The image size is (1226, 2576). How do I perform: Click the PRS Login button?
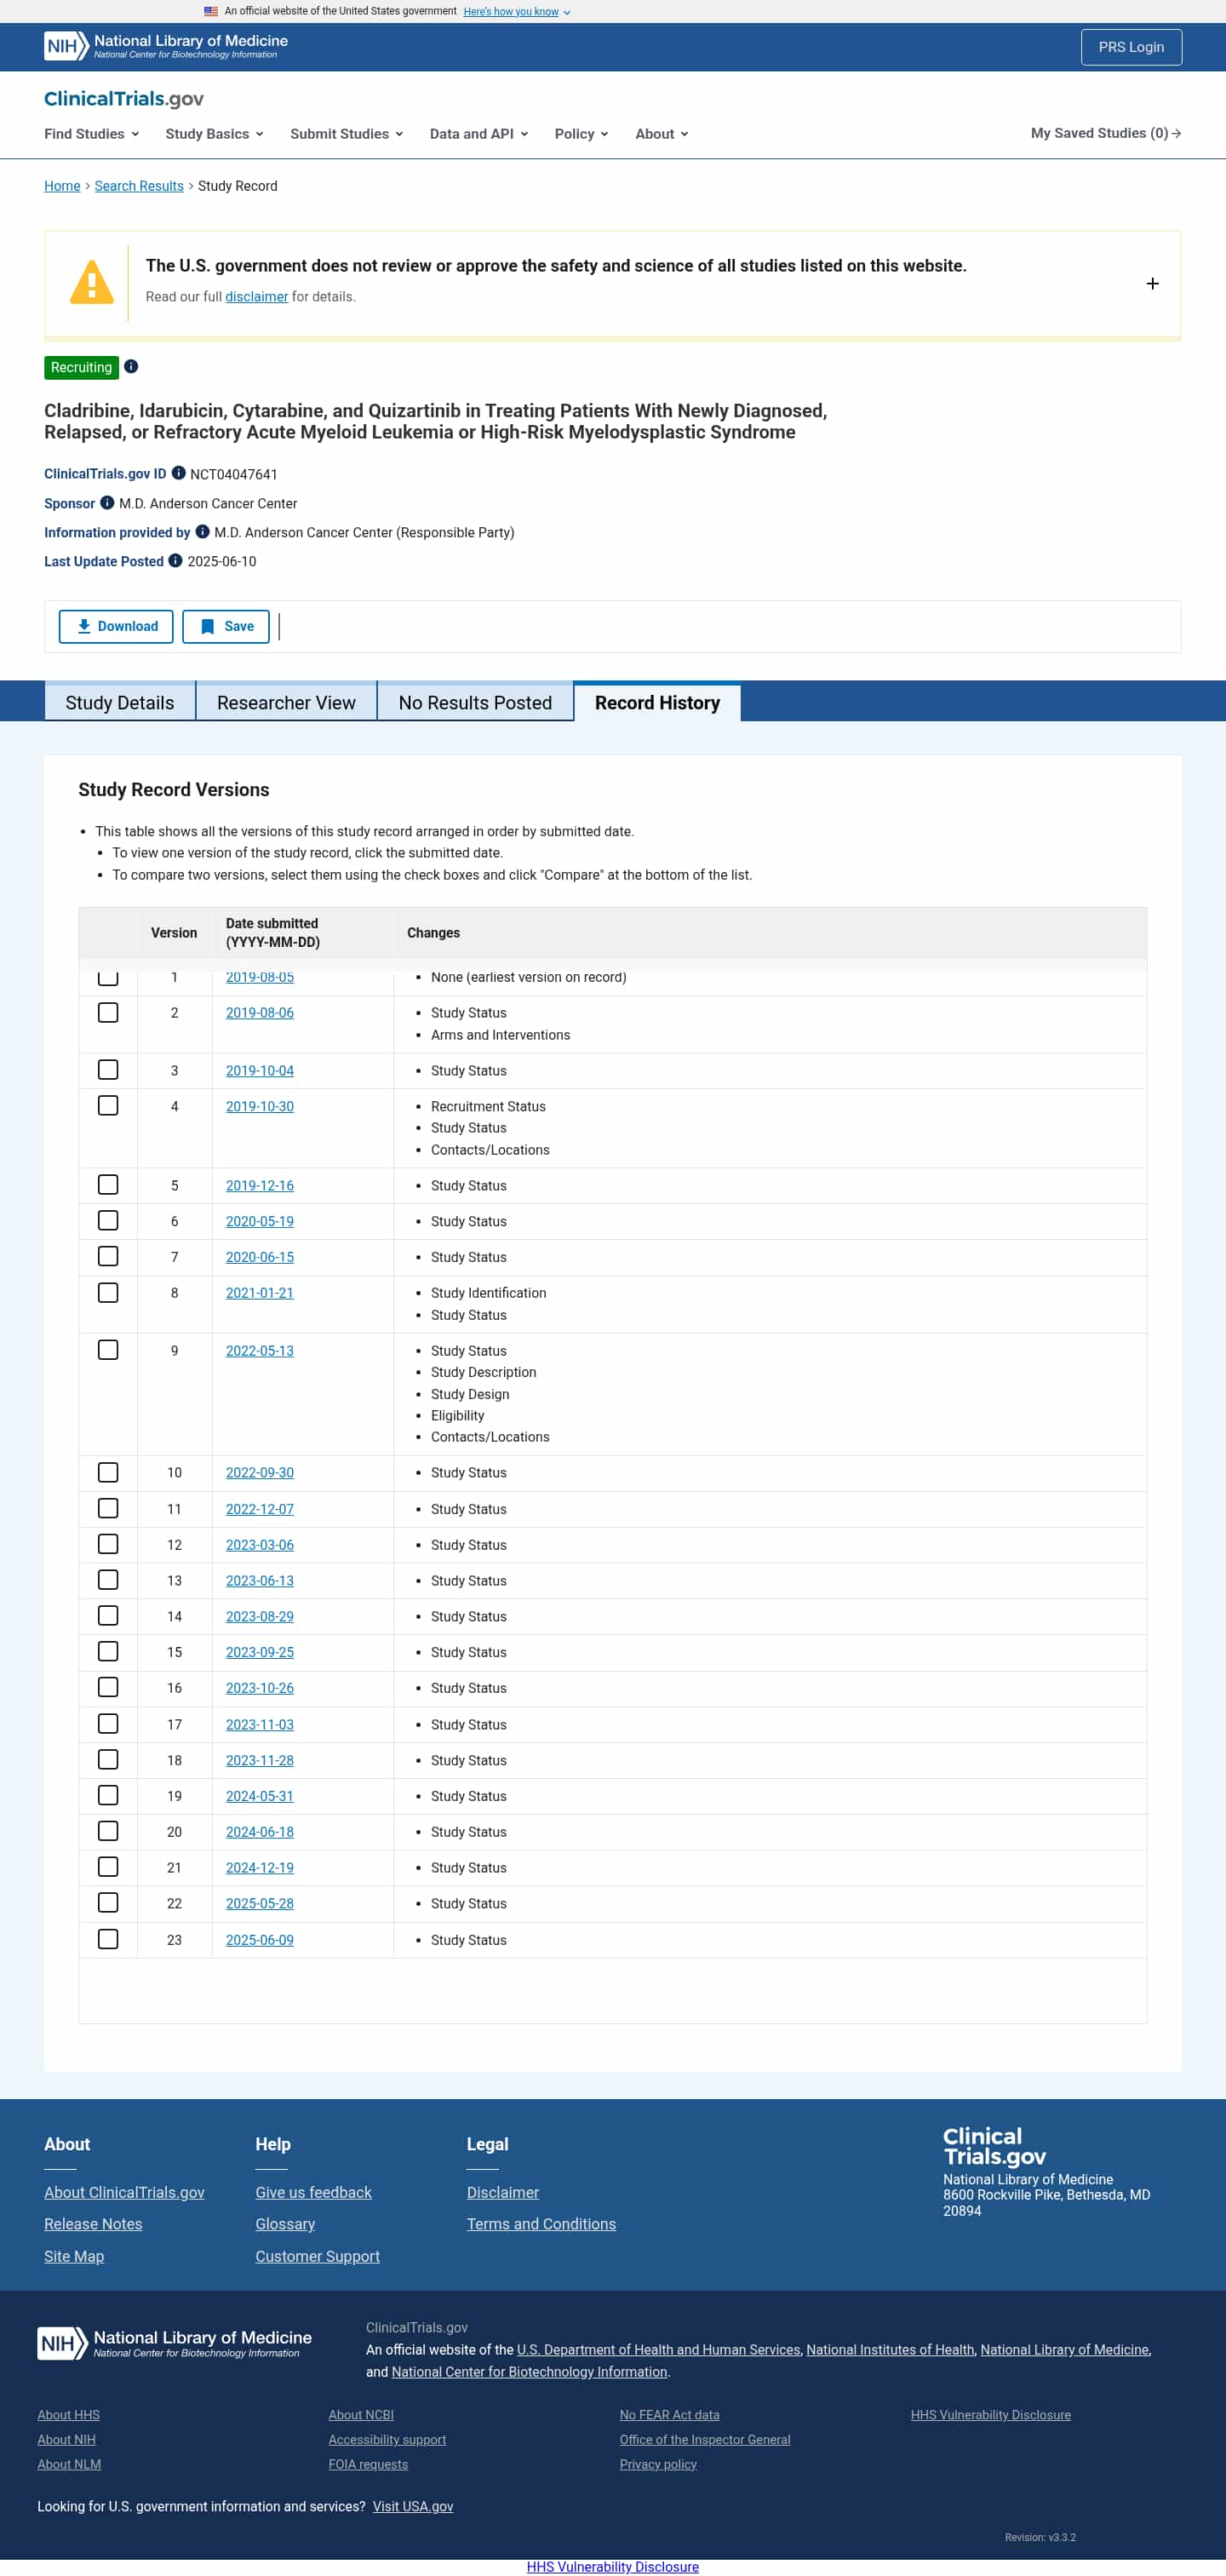click(x=1130, y=47)
